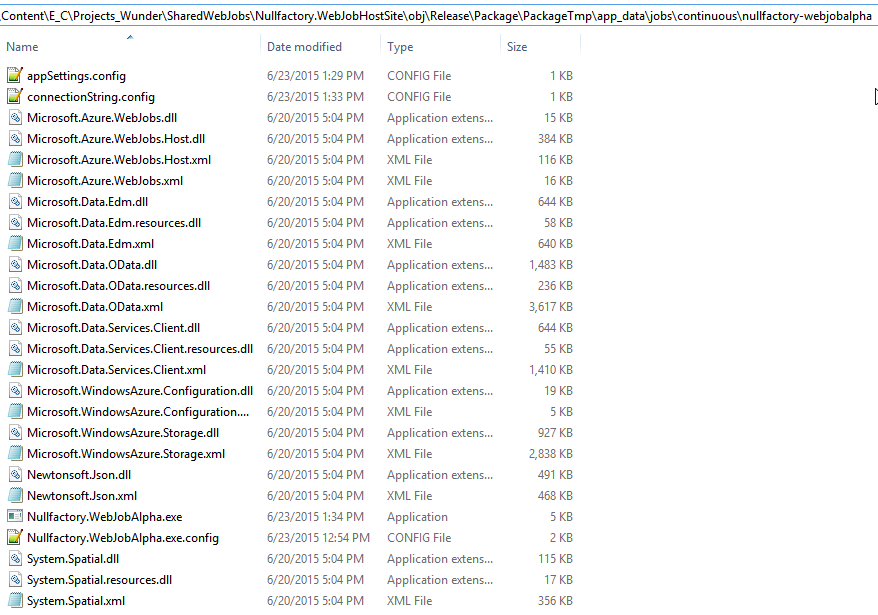The height and width of the screenshot is (615, 878).
Task: Click the Nullfactory.WebJobAlpha.exe application icon
Action: click(x=15, y=516)
